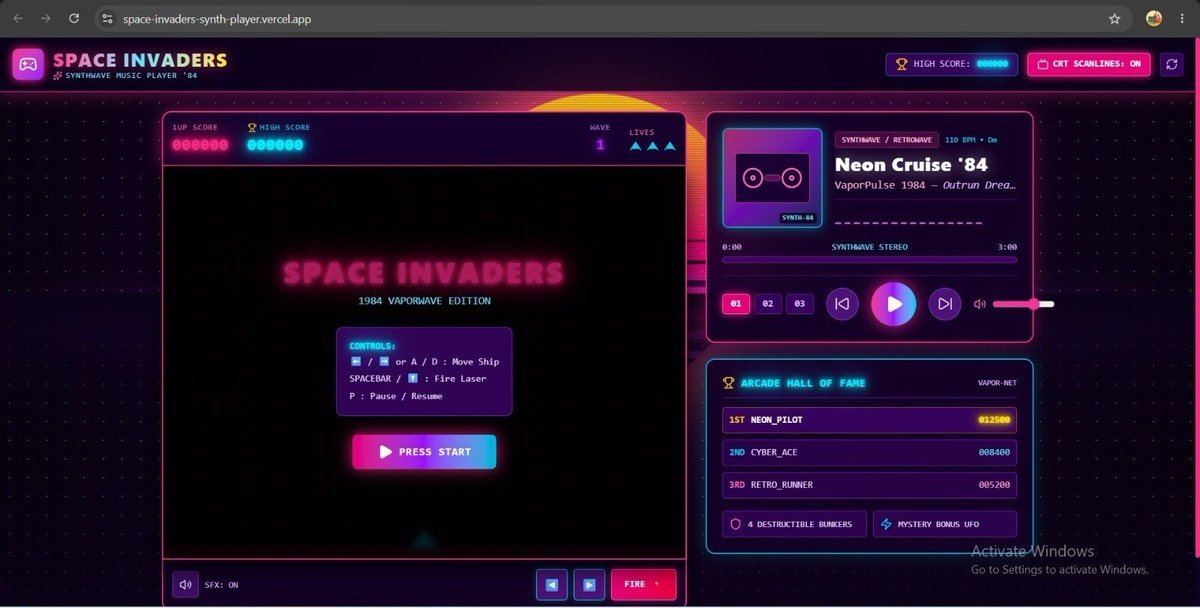Toggle SFX sound speaker icon
The height and width of the screenshot is (608, 1200).
click(x=185, y=584)
